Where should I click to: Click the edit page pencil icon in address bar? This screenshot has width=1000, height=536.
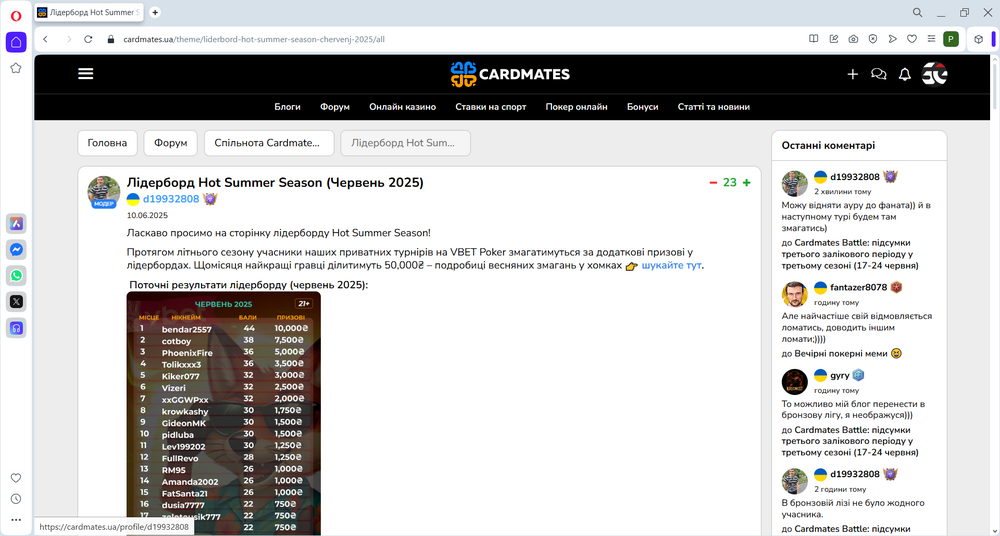834,39
